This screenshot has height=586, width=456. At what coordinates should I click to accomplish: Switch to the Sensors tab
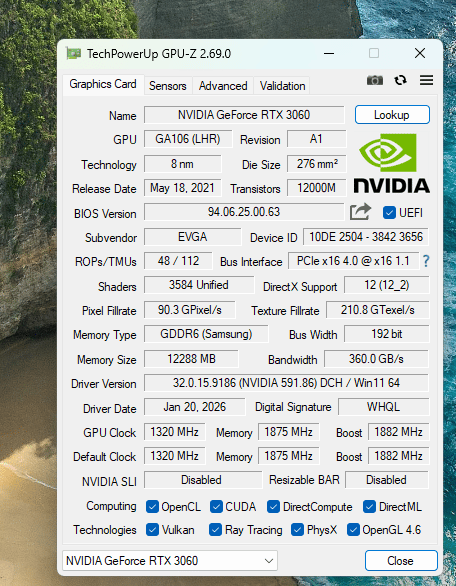point(167,86)
